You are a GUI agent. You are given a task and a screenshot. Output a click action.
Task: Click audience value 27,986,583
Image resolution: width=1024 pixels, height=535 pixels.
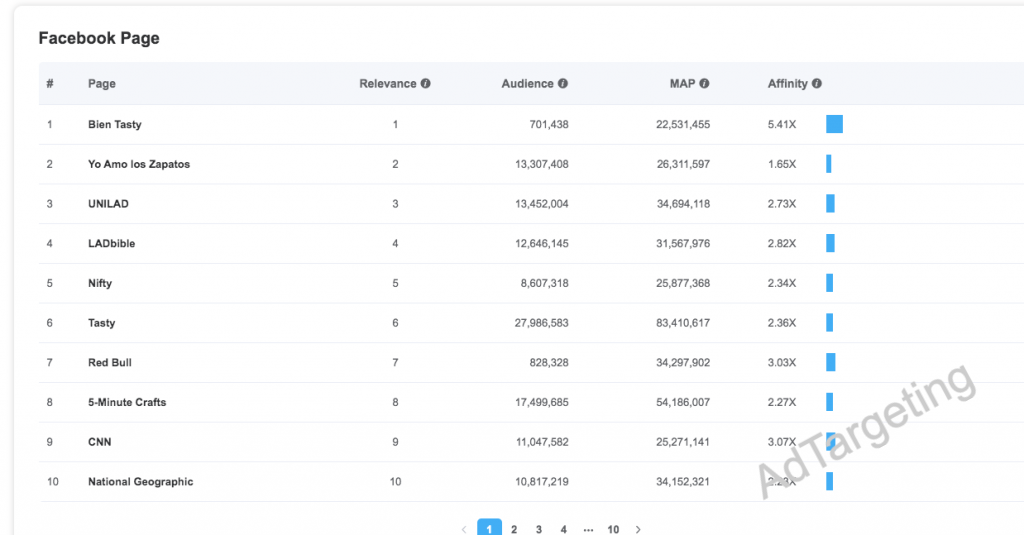[541, 323]
